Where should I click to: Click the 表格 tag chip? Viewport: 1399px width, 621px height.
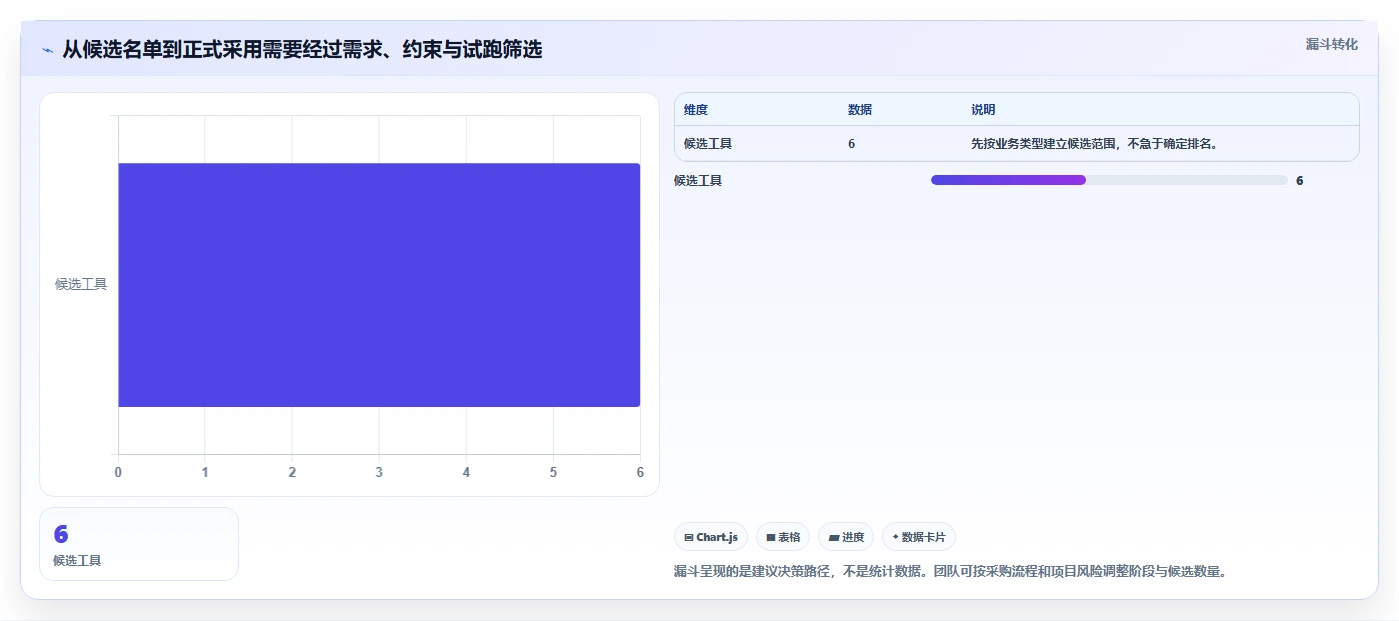pos(783,537)
